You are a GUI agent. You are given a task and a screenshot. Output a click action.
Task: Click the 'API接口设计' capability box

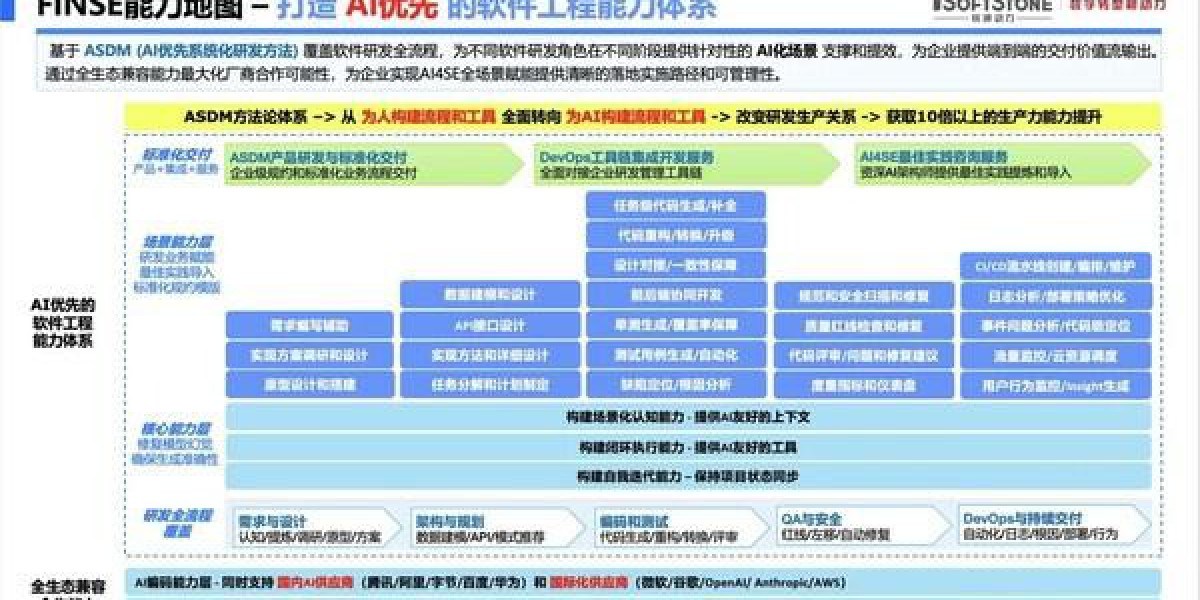pos(490,325)
